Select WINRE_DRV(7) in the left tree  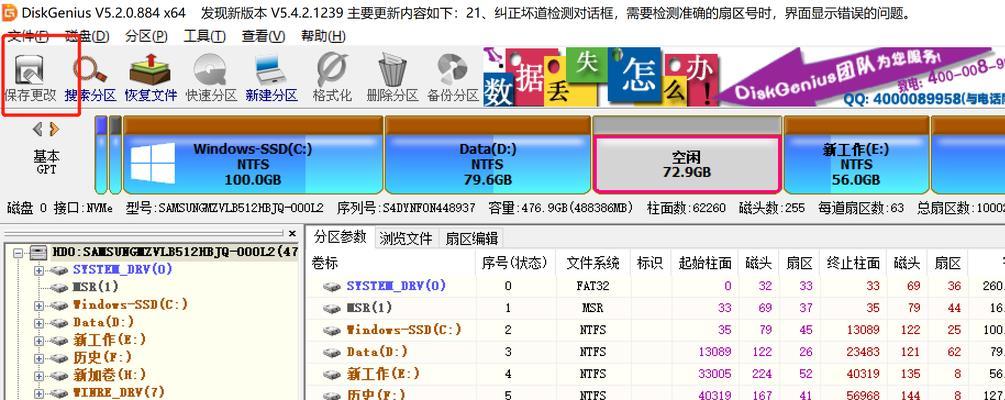119,392
